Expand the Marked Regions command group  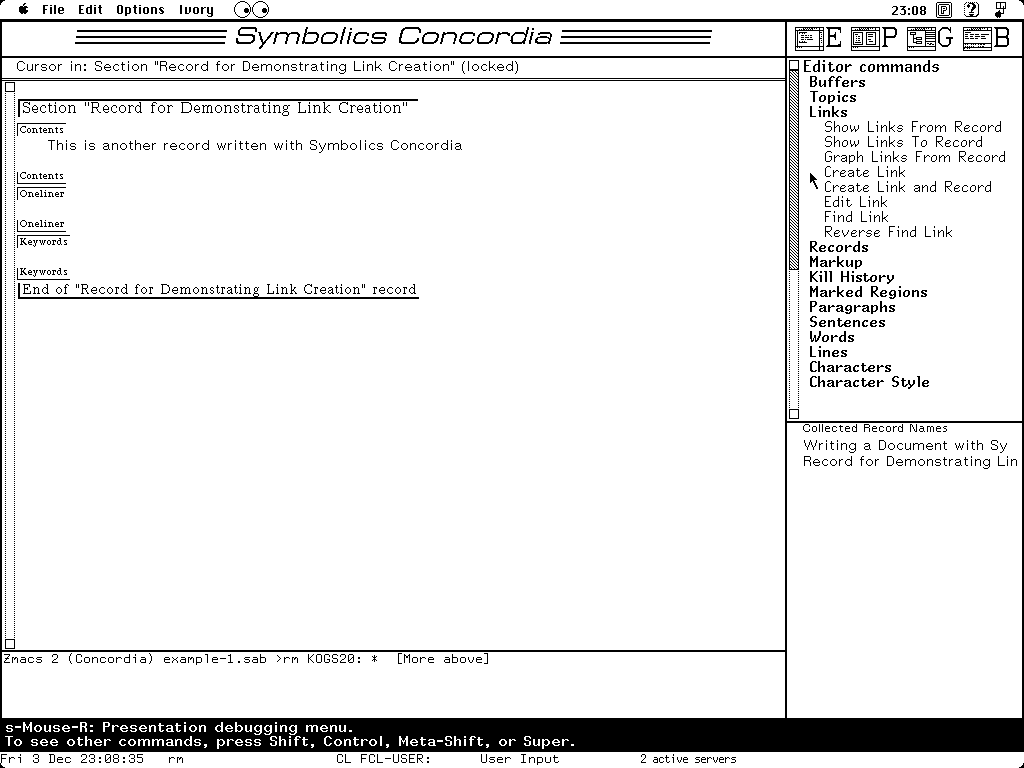(x=868, y=293)
